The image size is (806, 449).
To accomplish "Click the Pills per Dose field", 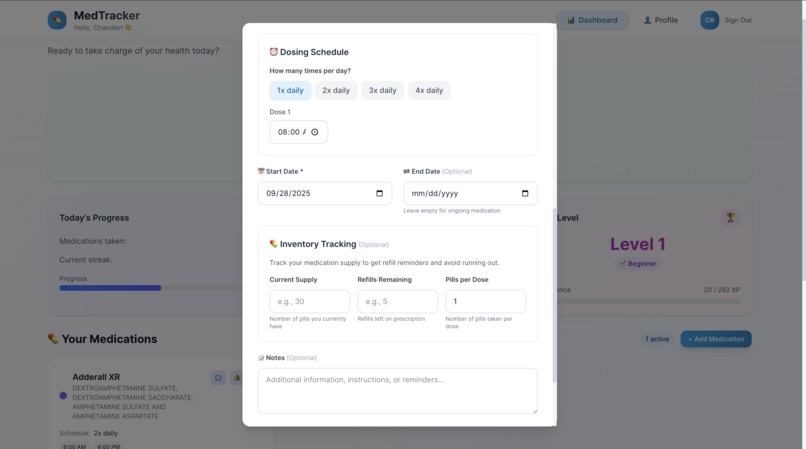I will tap(485, 301).
